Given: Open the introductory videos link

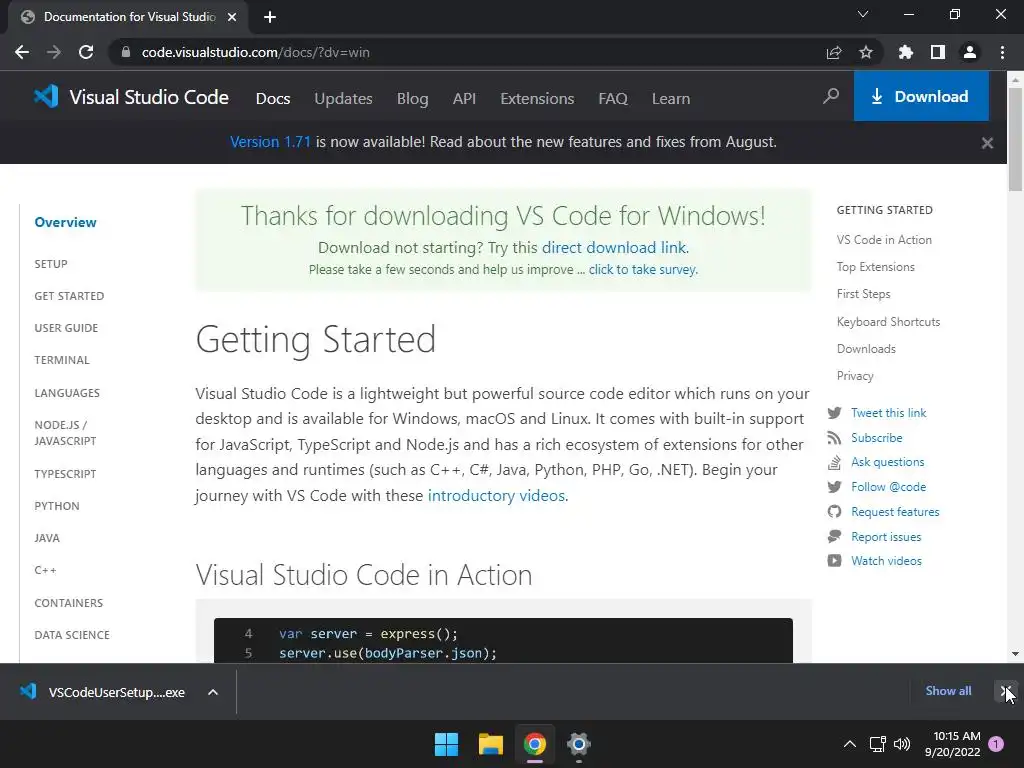Looking at the screenshot, I should (x=496, y=495).
